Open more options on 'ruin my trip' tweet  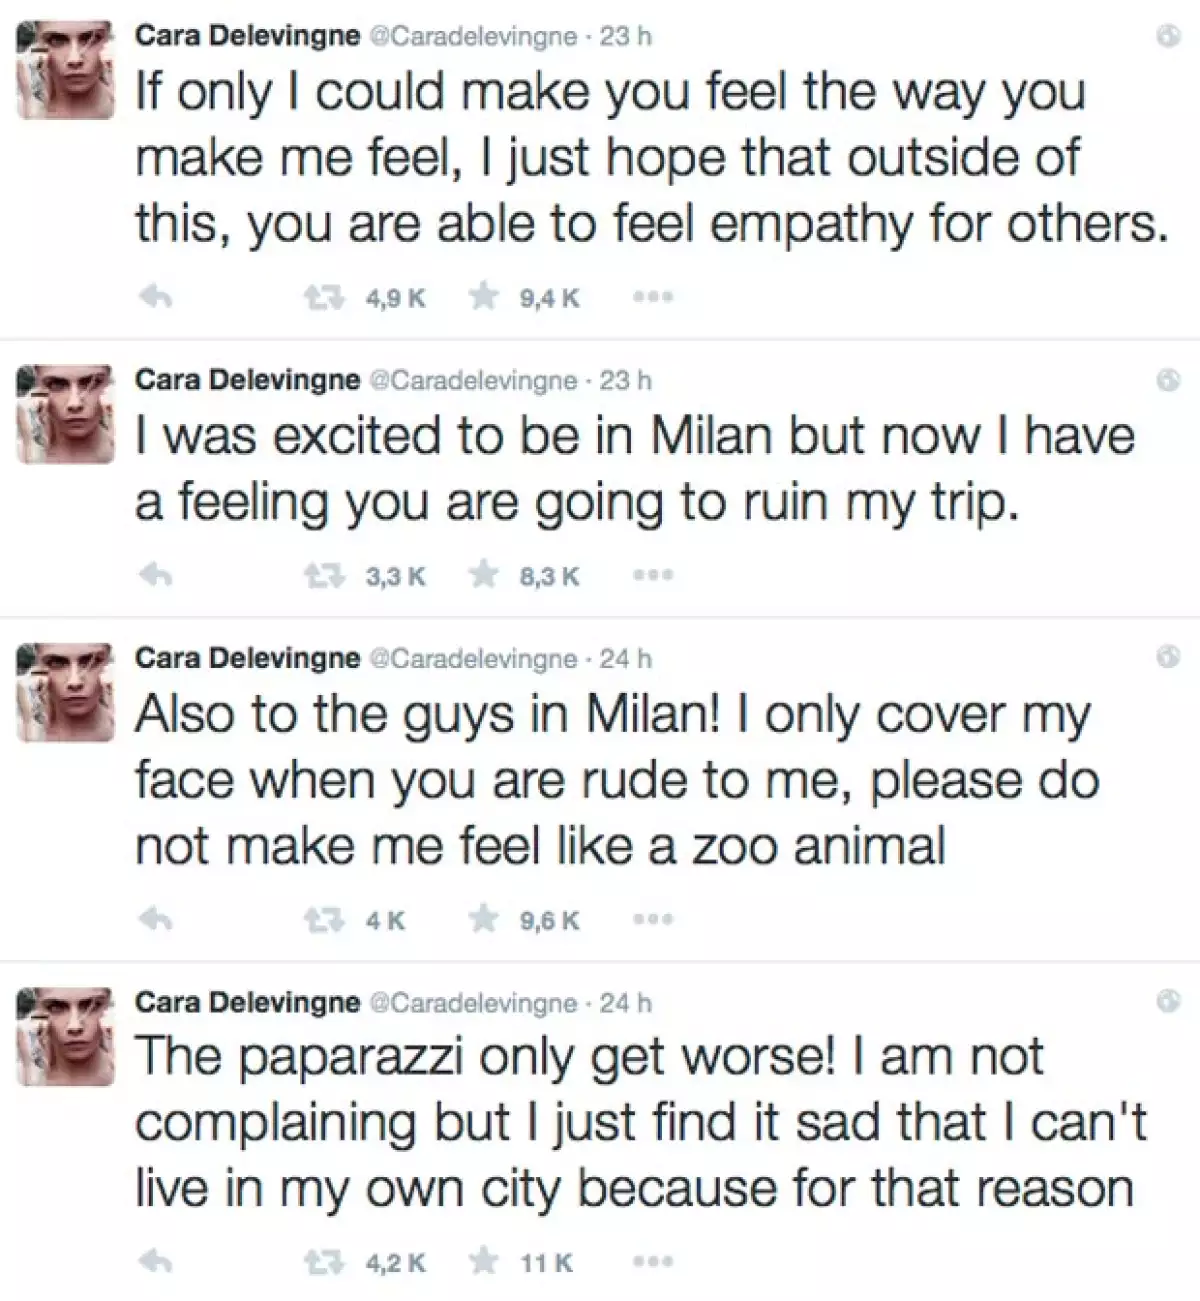tap(654, 576)
